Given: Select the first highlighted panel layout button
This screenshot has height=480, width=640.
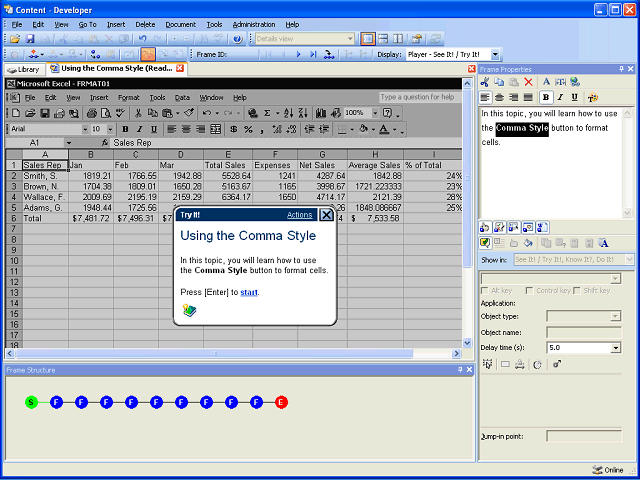Looking at the screenshot, I should 368,39.
